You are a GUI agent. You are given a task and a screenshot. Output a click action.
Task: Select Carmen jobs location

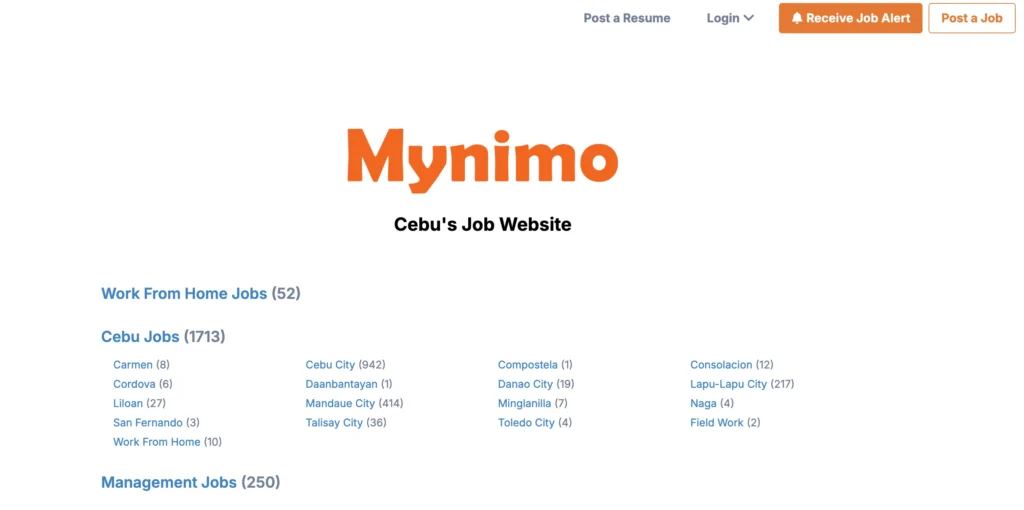point(133,364)
